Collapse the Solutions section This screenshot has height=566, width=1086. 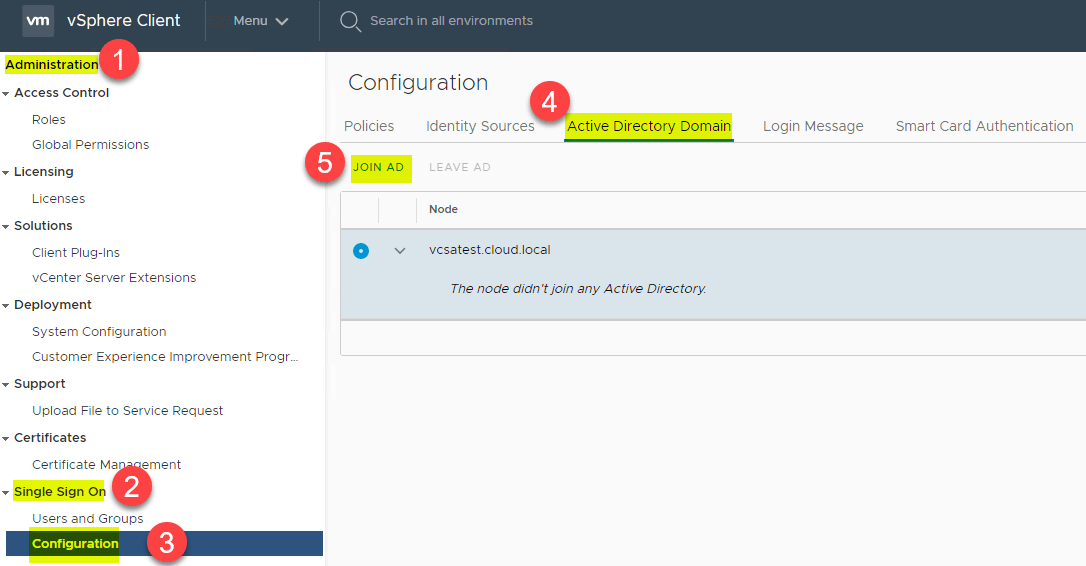(6, 227)
